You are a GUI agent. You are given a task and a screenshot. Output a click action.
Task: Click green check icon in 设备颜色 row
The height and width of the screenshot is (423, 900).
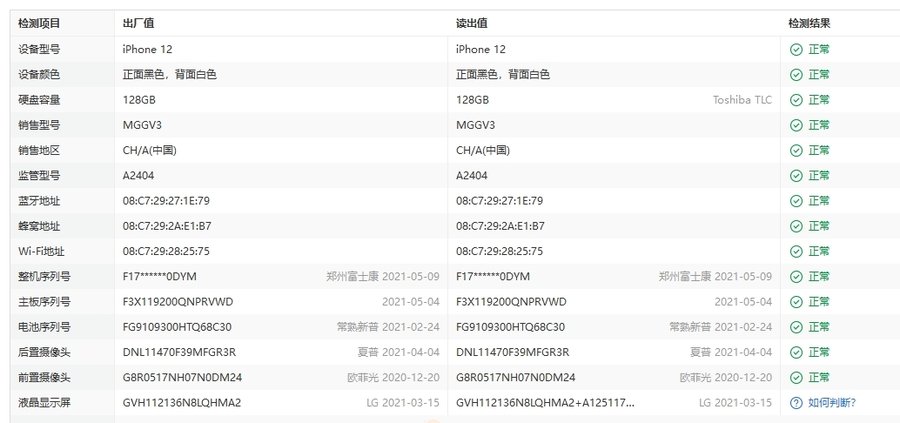pos(796,75)
